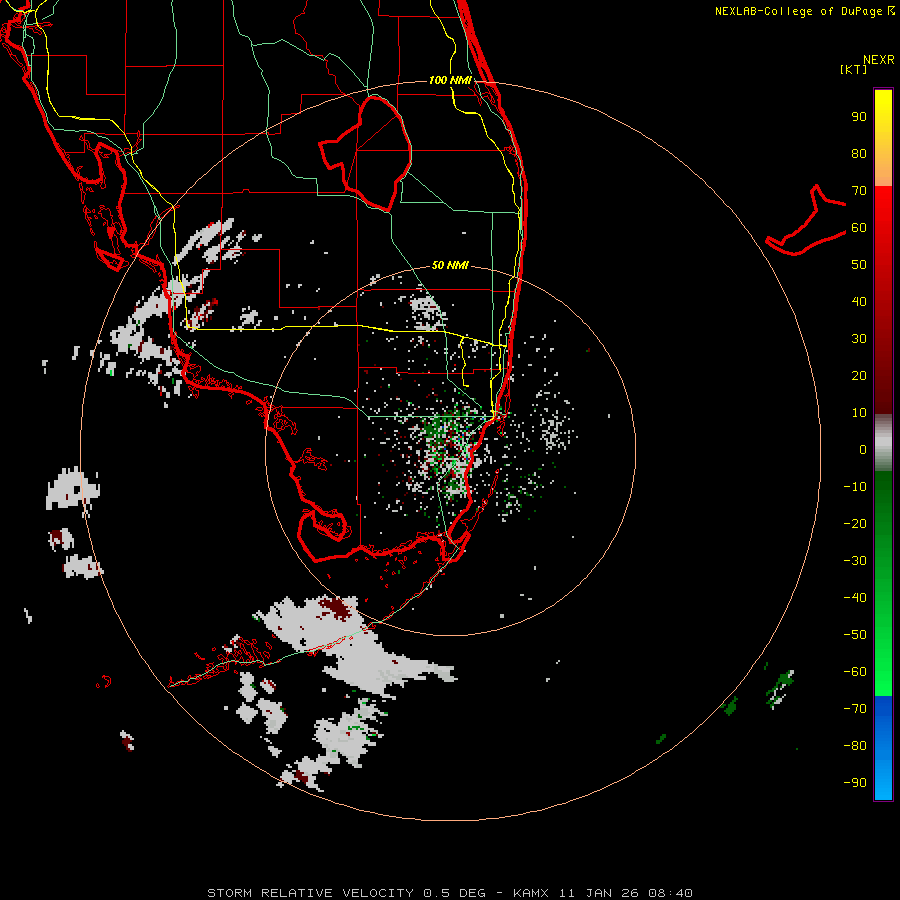Image resolution: width=900 pixels, height=900 pixels.
Task: Click the 10 value on velocity scale
Action: [x=859, y=413]
